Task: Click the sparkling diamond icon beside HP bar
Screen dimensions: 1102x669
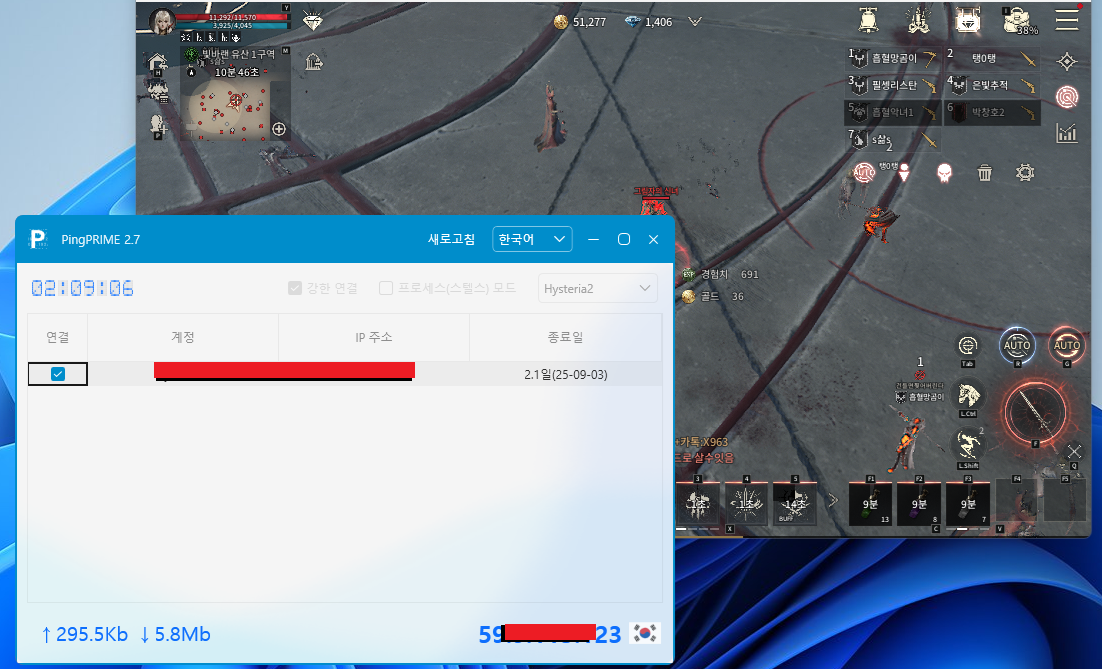Action: tap(313, 20)
